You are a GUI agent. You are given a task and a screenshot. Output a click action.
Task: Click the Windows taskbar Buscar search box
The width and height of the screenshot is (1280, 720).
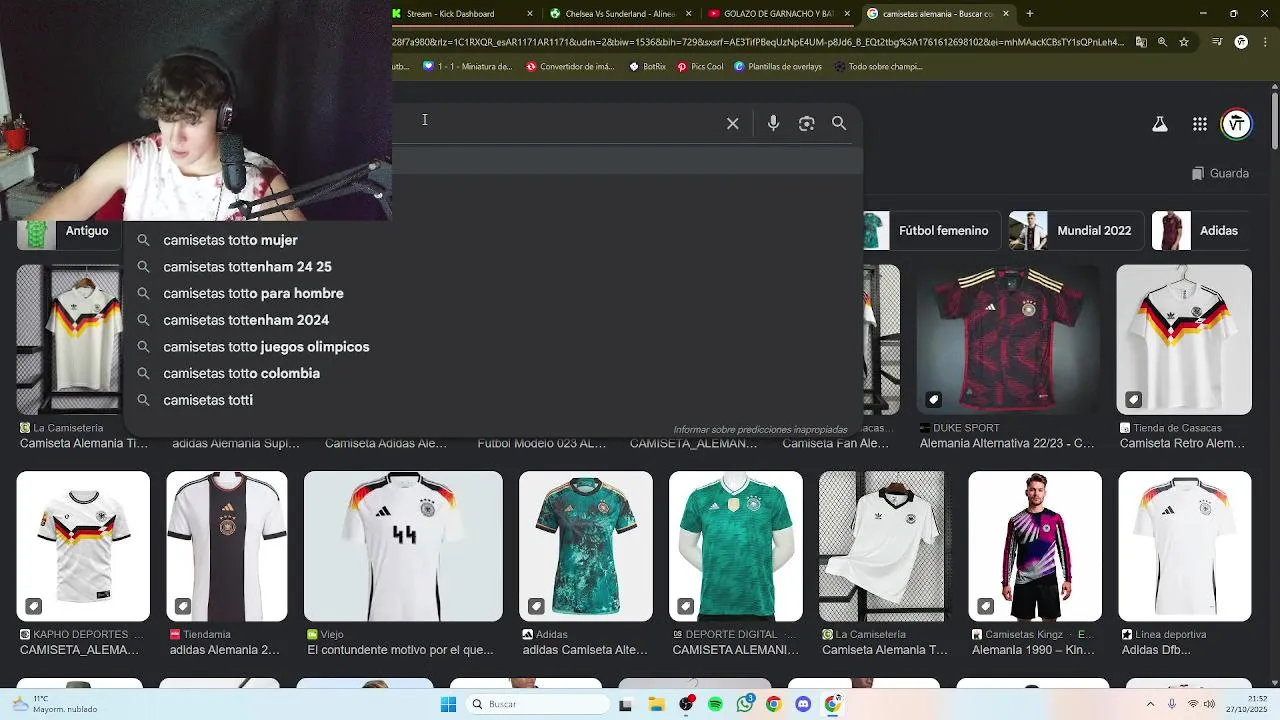tap(537, 704)
